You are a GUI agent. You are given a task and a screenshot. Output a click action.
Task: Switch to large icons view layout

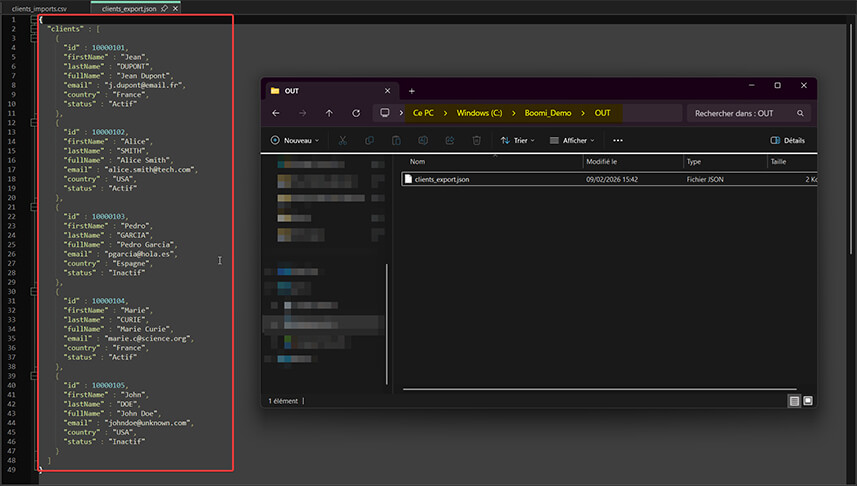808,400
